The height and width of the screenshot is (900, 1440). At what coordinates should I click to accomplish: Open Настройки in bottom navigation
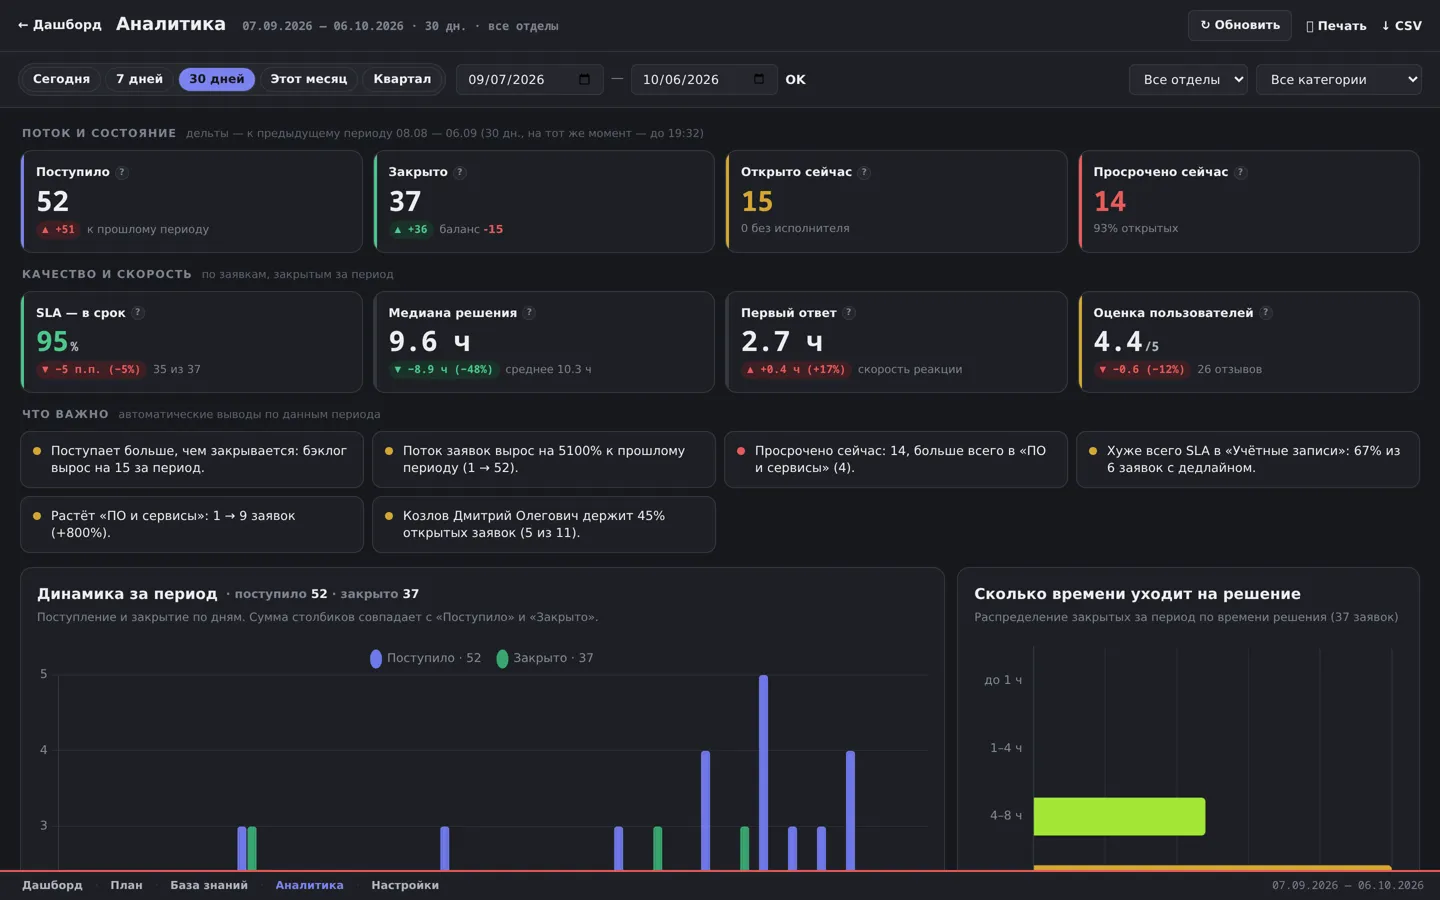point(405,885)
